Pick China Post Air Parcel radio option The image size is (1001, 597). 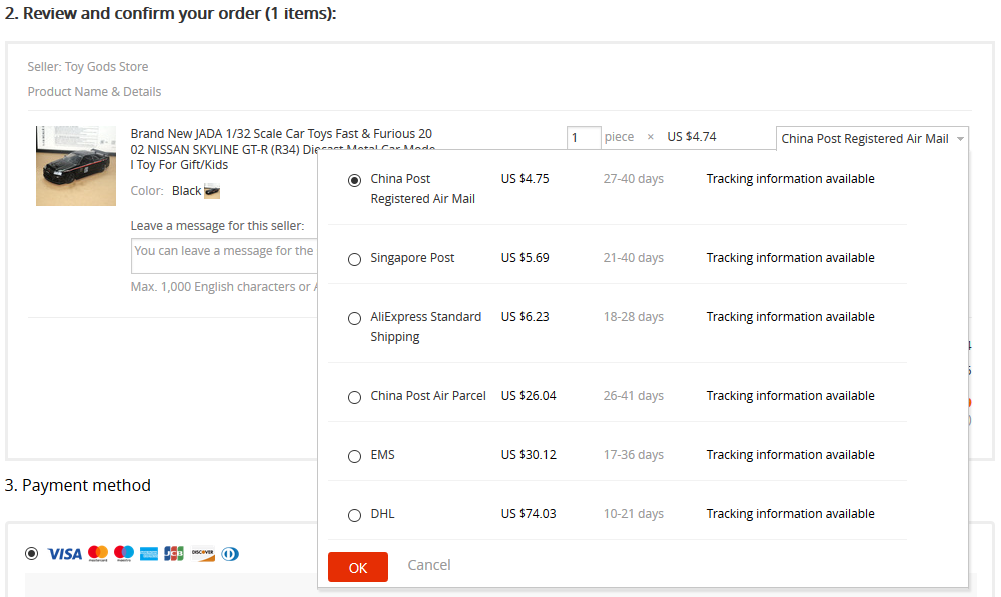[354, 397]
